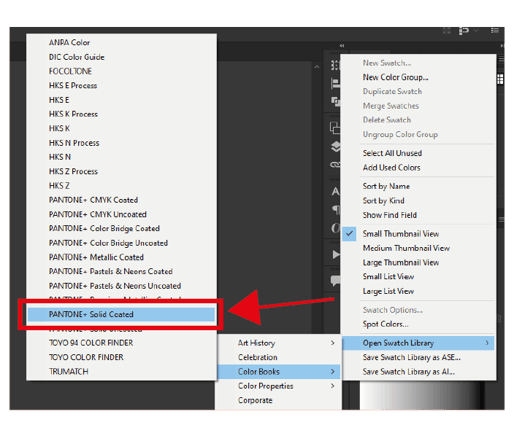Open the Character panel 'A' icon
Viewport: 514px width, 425px height.
[335, 191]
